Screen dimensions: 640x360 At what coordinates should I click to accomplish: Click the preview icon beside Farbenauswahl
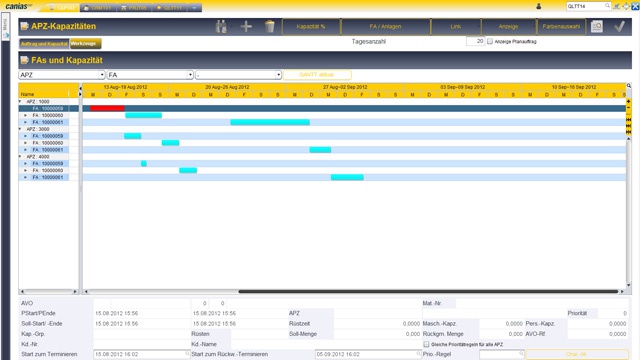597,27
